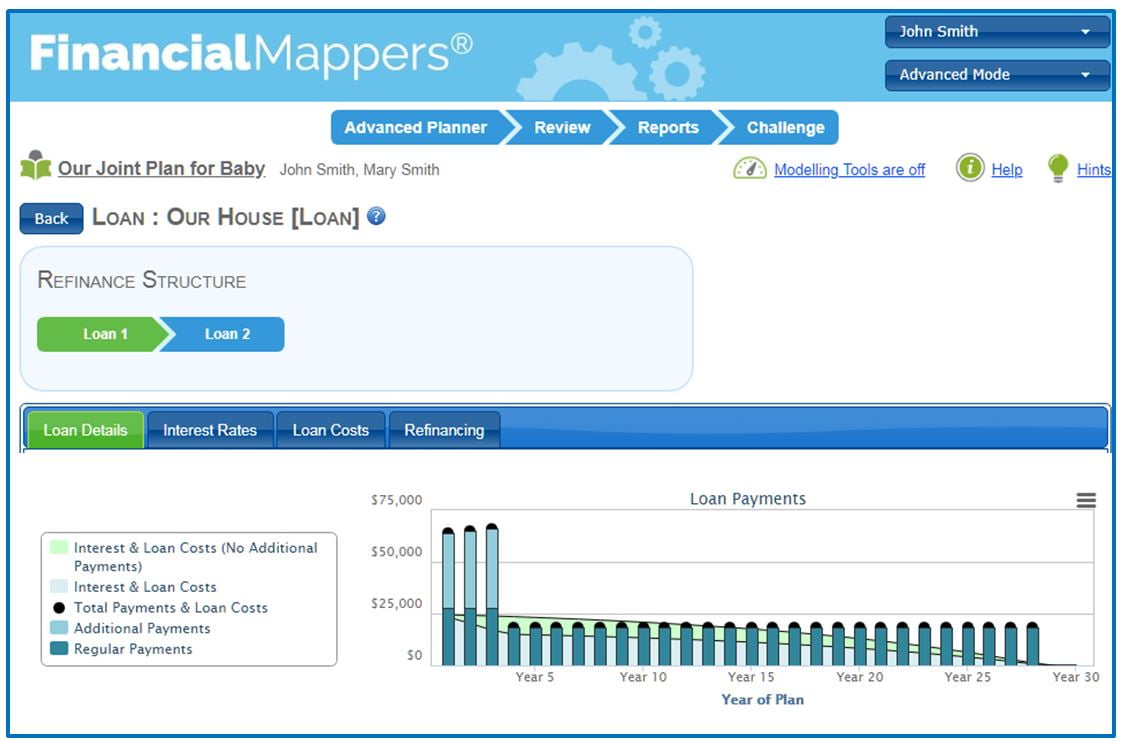Click the blue question mark help icon

pos(376,217)
